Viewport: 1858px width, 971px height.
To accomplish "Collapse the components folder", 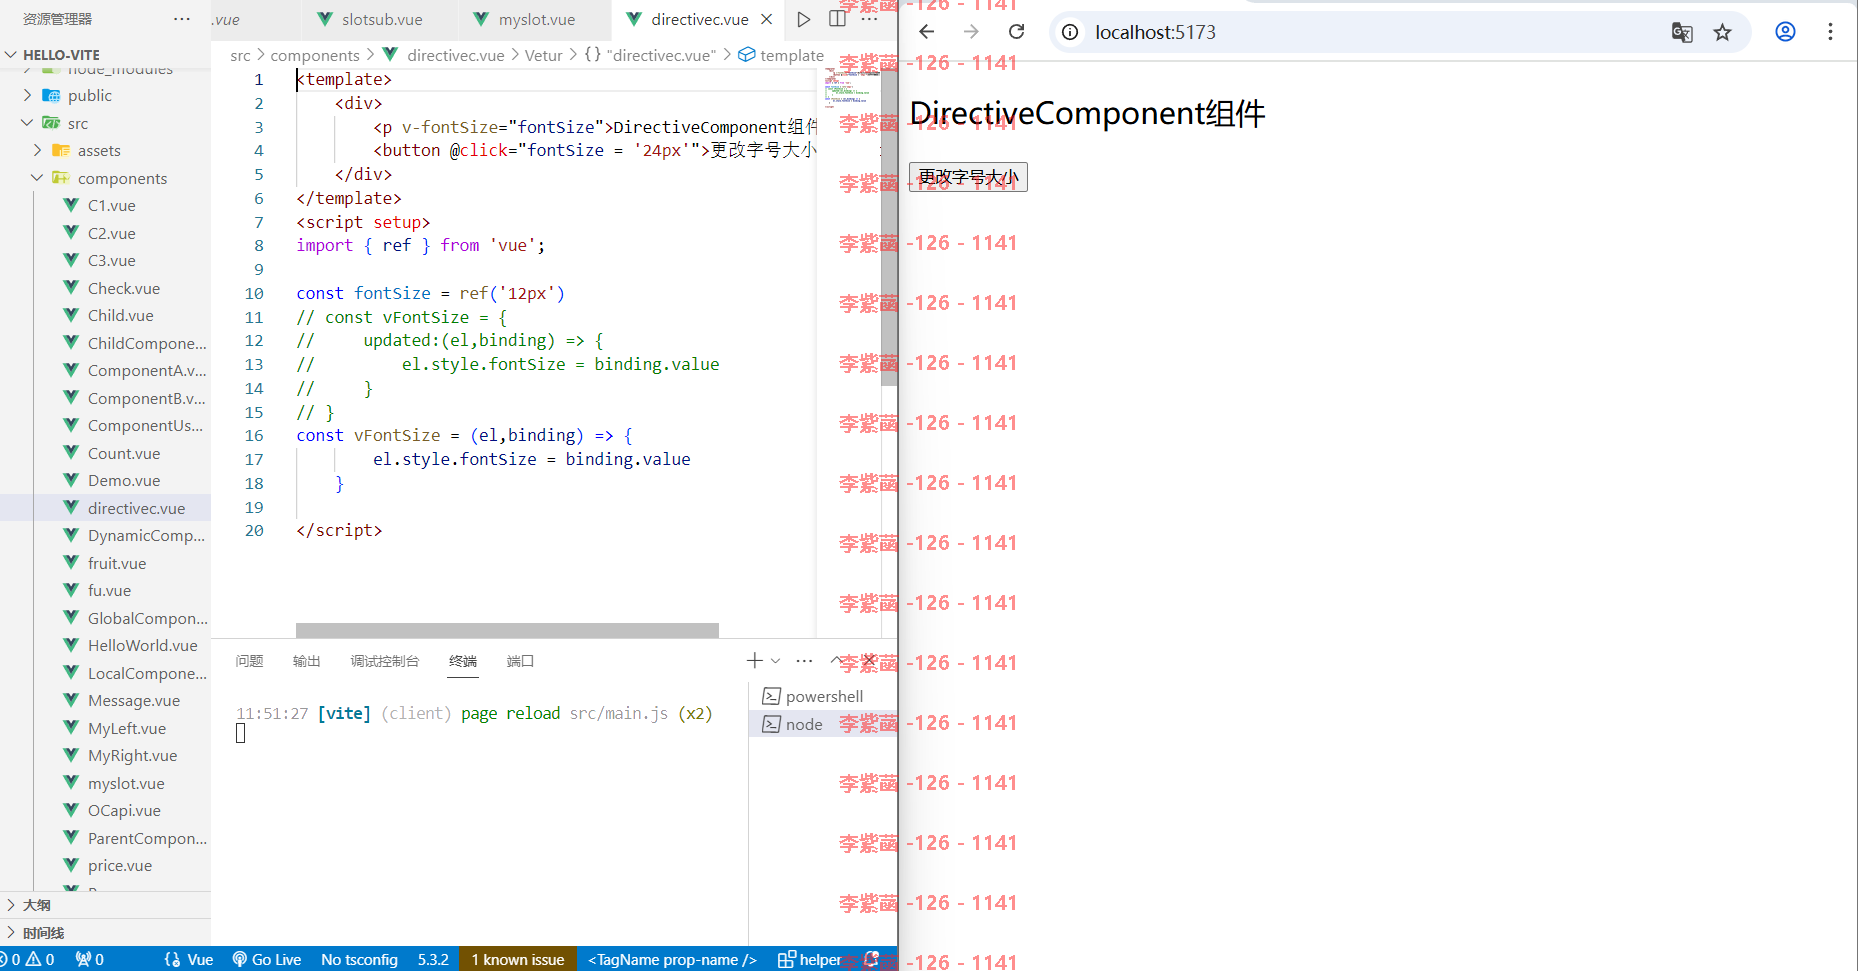I will (x=105, y=178).
